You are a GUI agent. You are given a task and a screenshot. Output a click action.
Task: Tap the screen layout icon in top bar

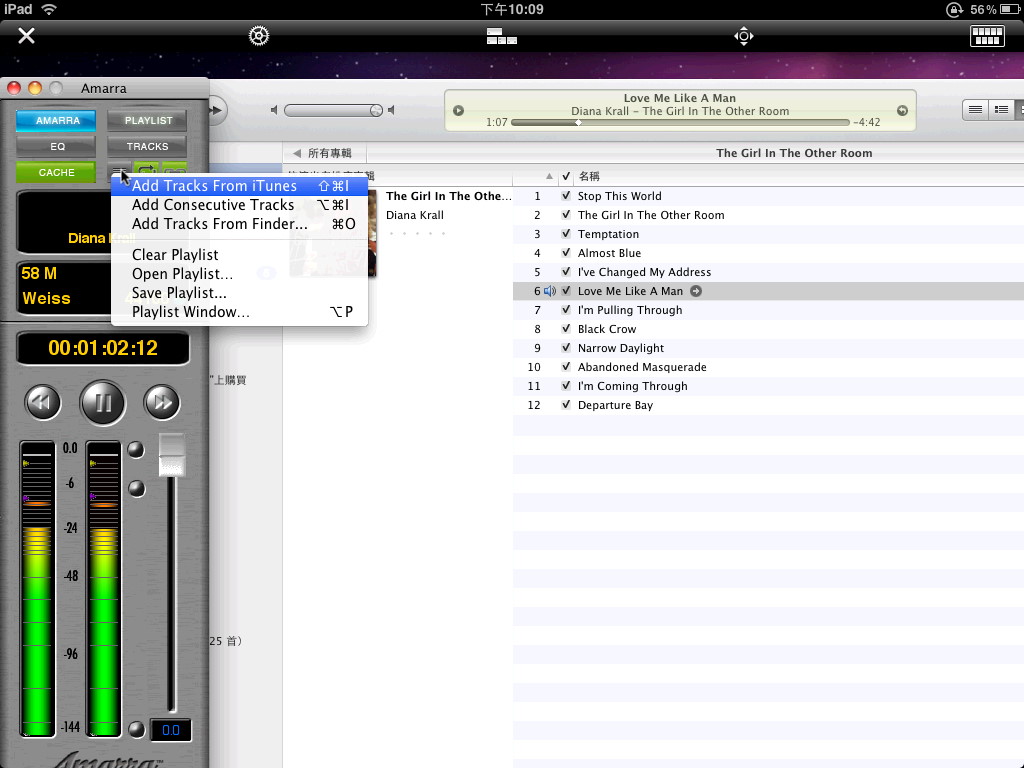click(x=502, y=36)
